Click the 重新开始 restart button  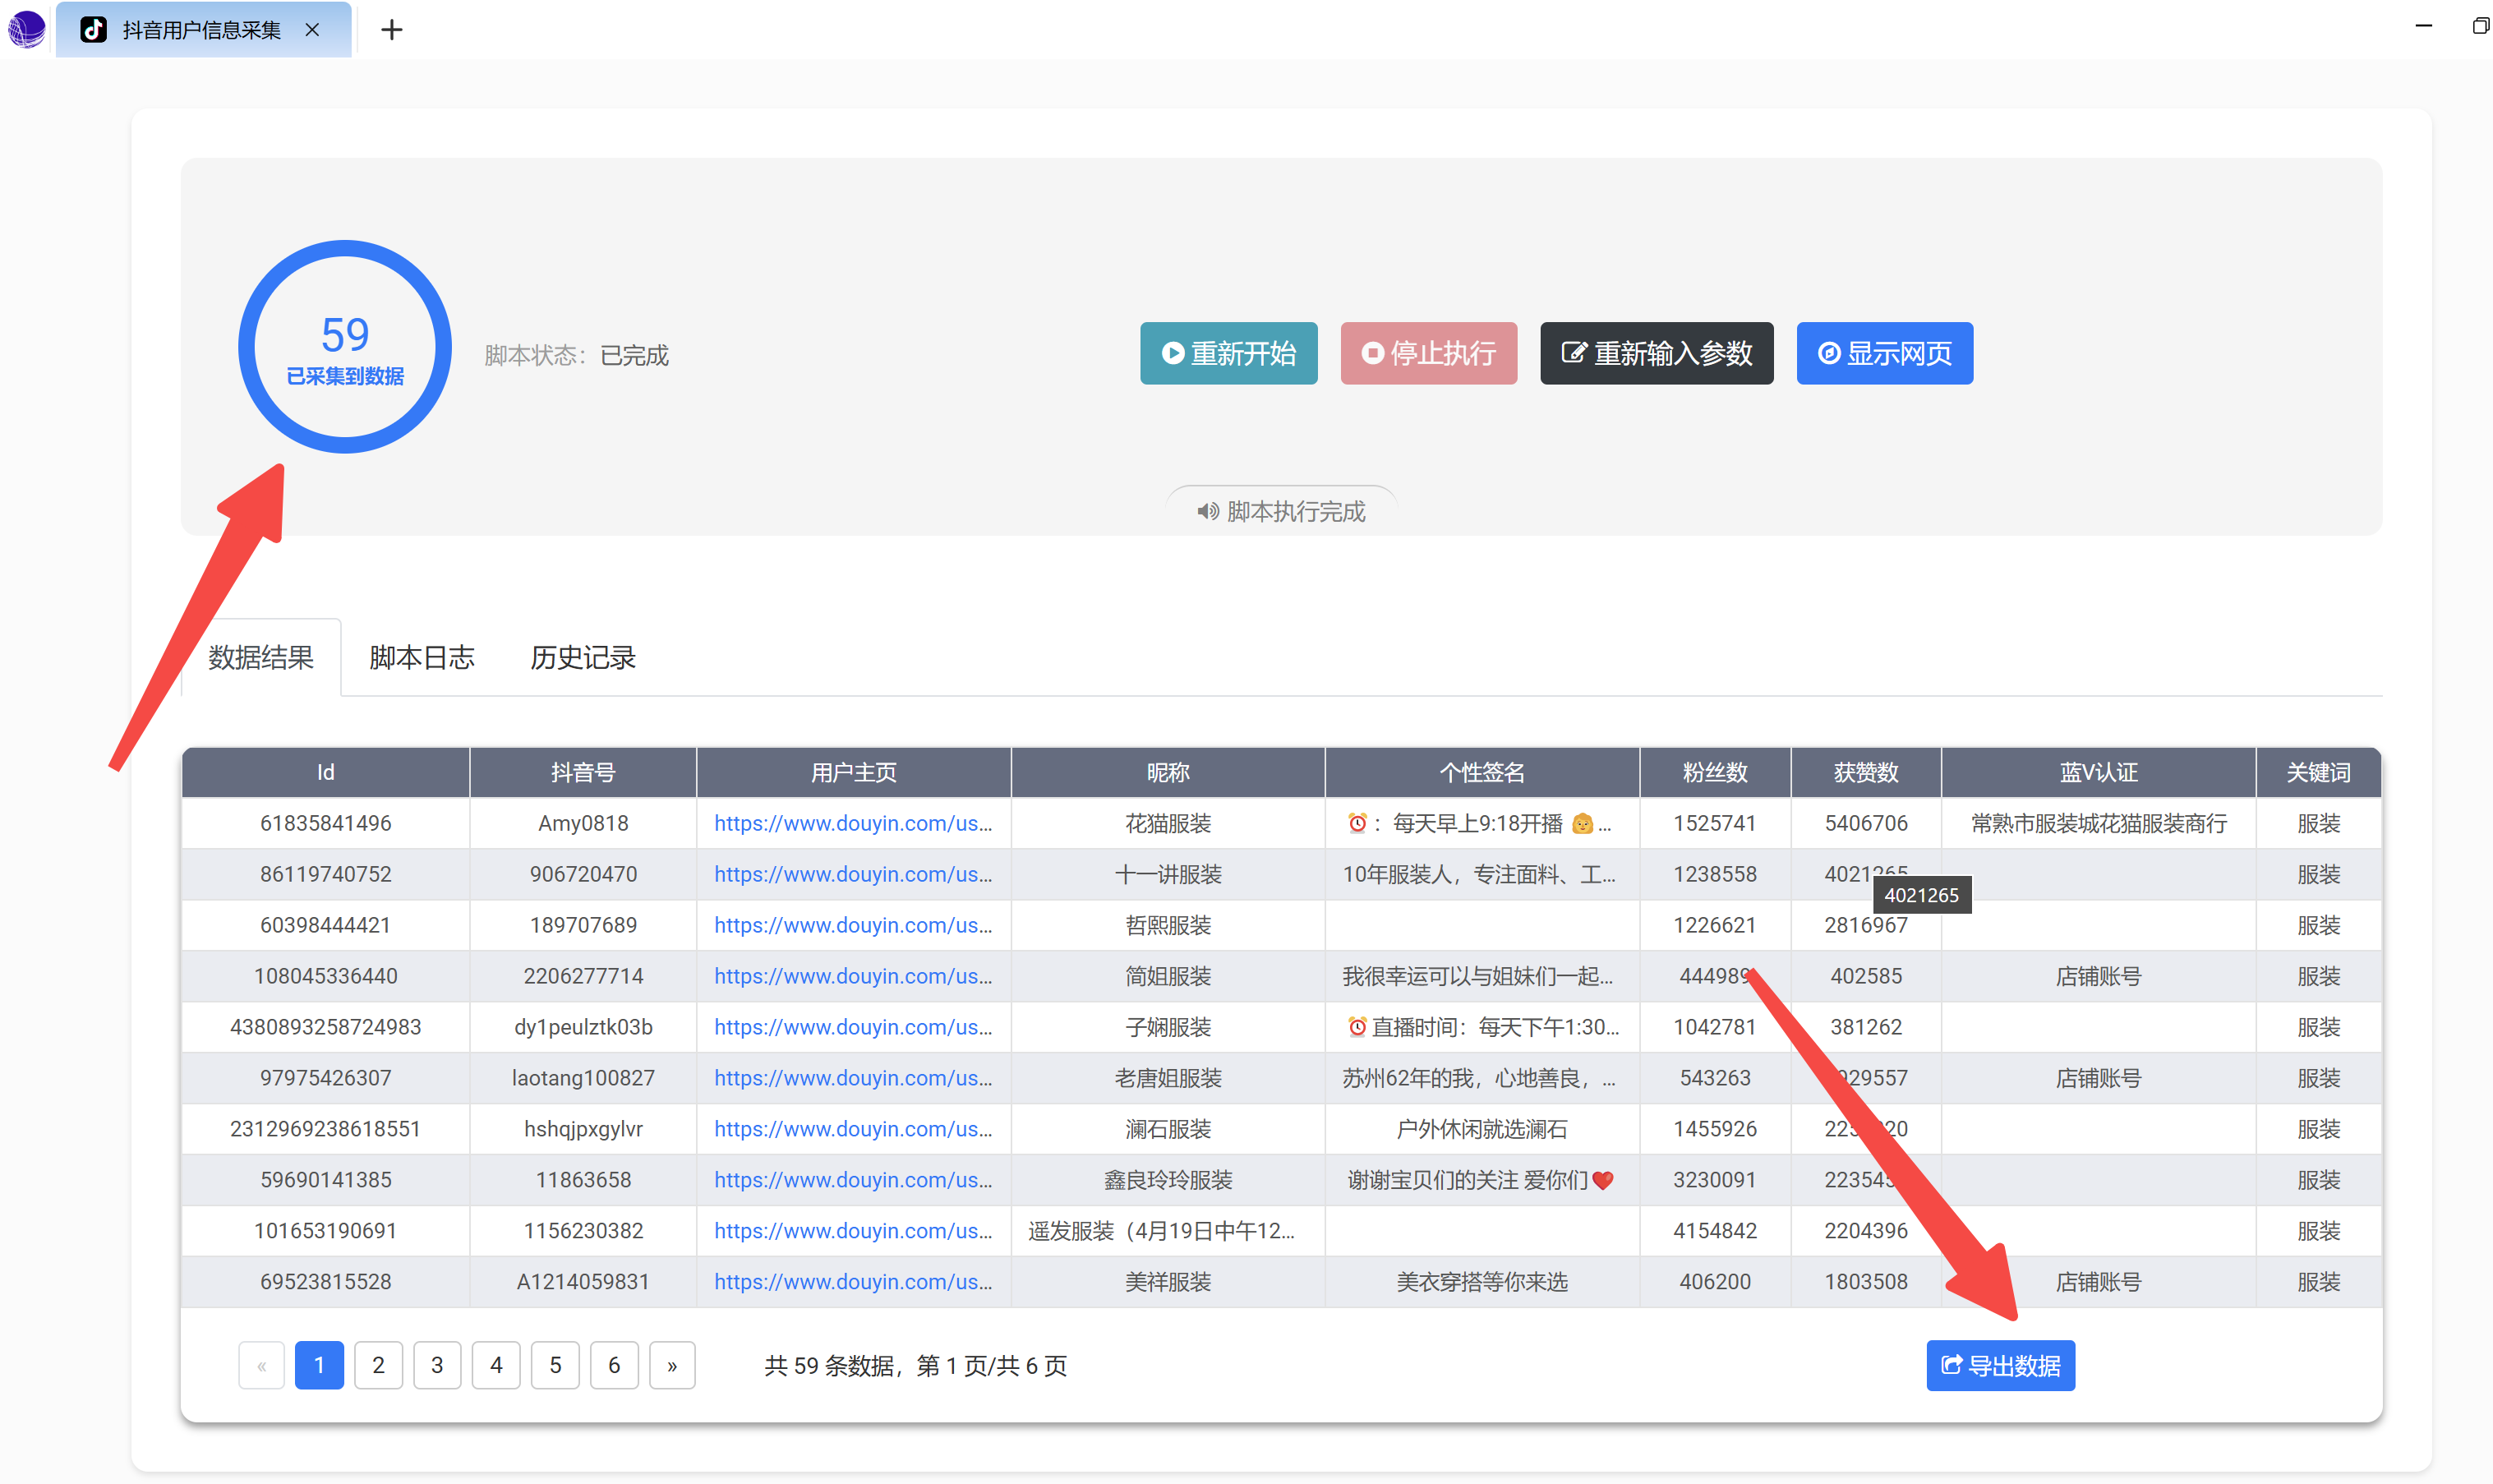click(x=1228, y=353)
